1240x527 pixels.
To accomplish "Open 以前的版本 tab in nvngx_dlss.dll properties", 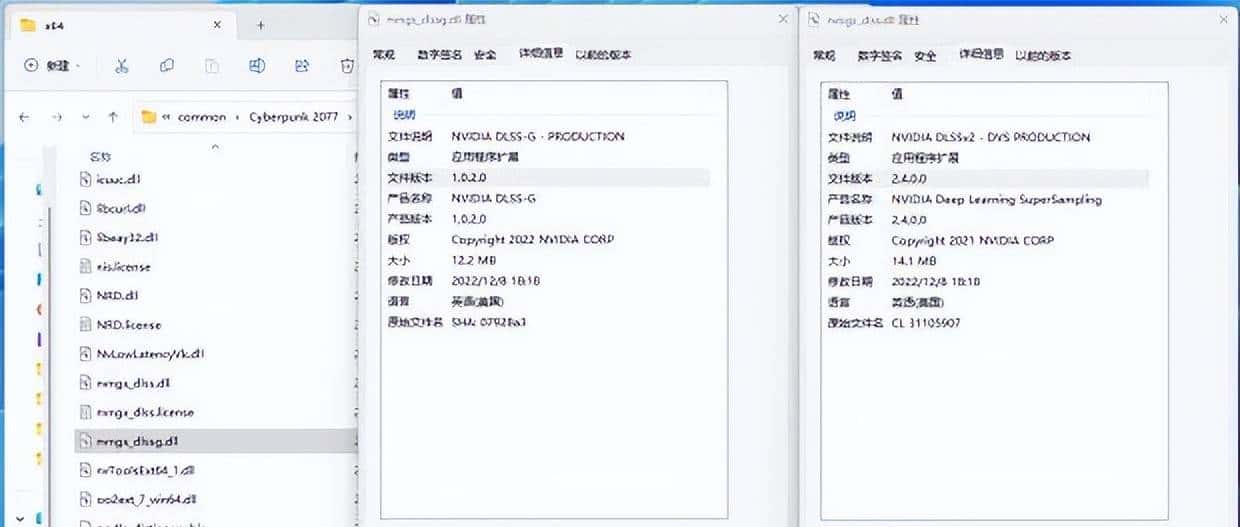I will click(1043, 55).
